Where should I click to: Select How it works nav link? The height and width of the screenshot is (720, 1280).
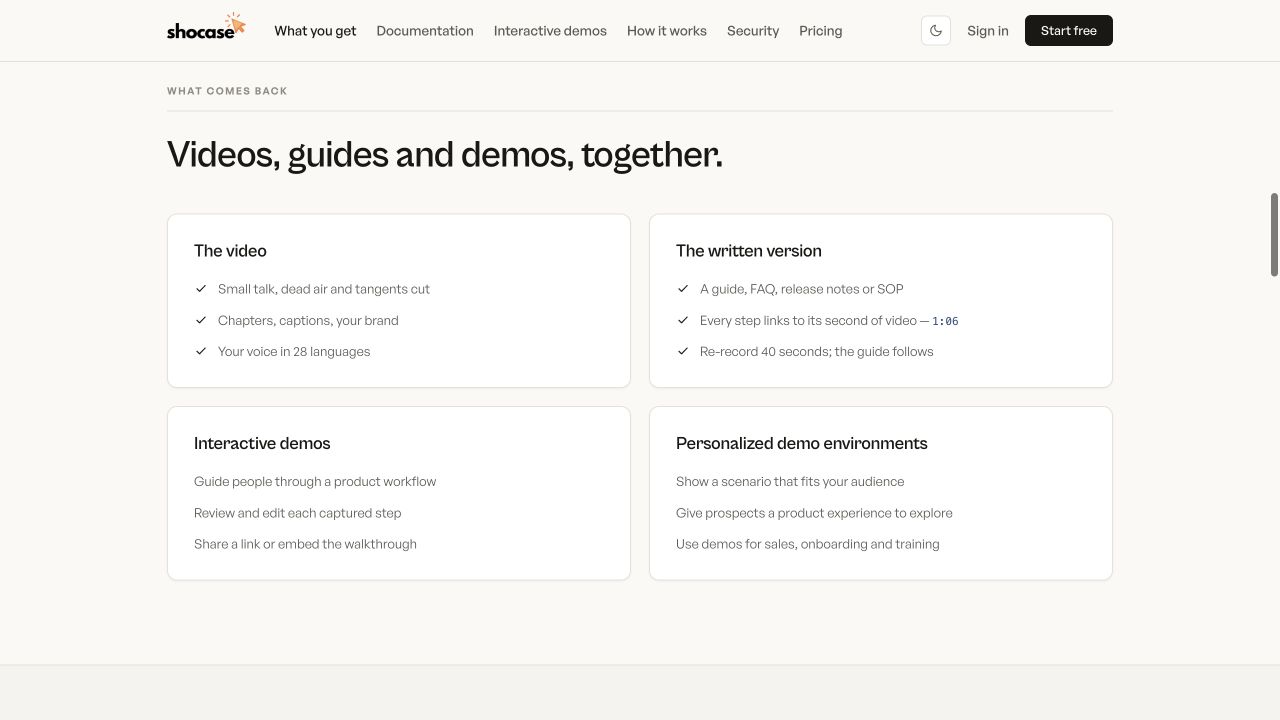click(667, 31)
